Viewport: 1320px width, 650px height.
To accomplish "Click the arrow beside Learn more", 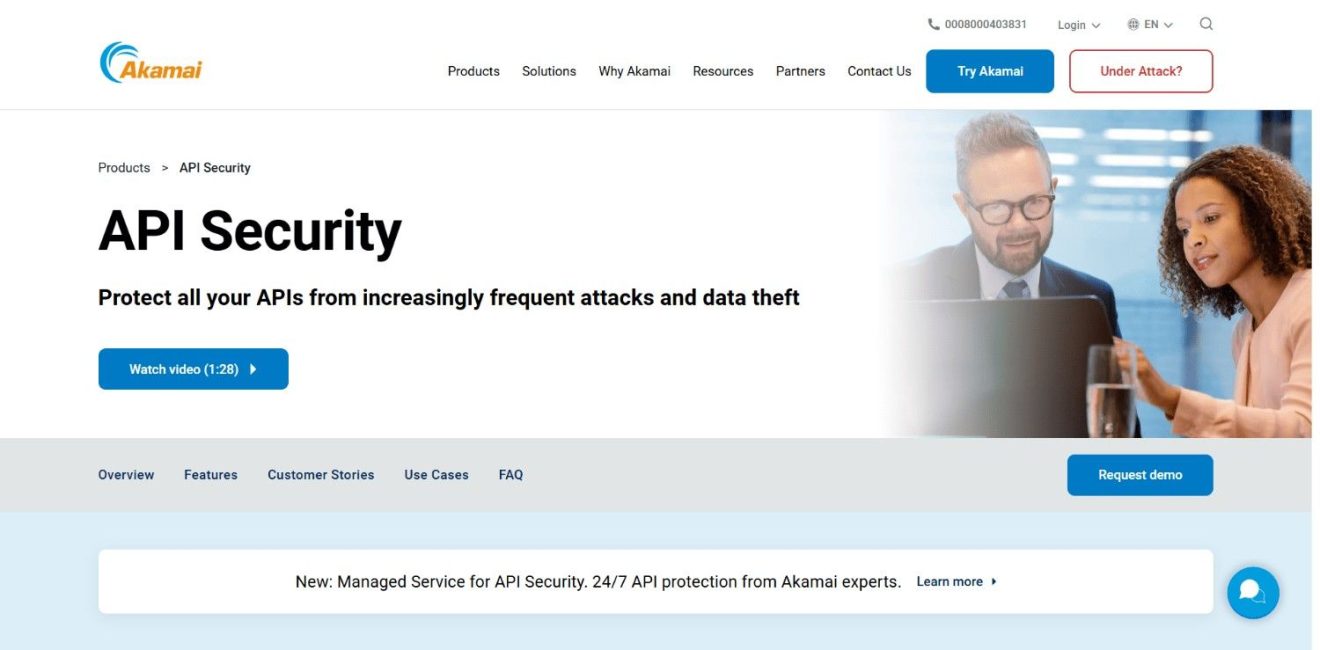I will 994,581.
